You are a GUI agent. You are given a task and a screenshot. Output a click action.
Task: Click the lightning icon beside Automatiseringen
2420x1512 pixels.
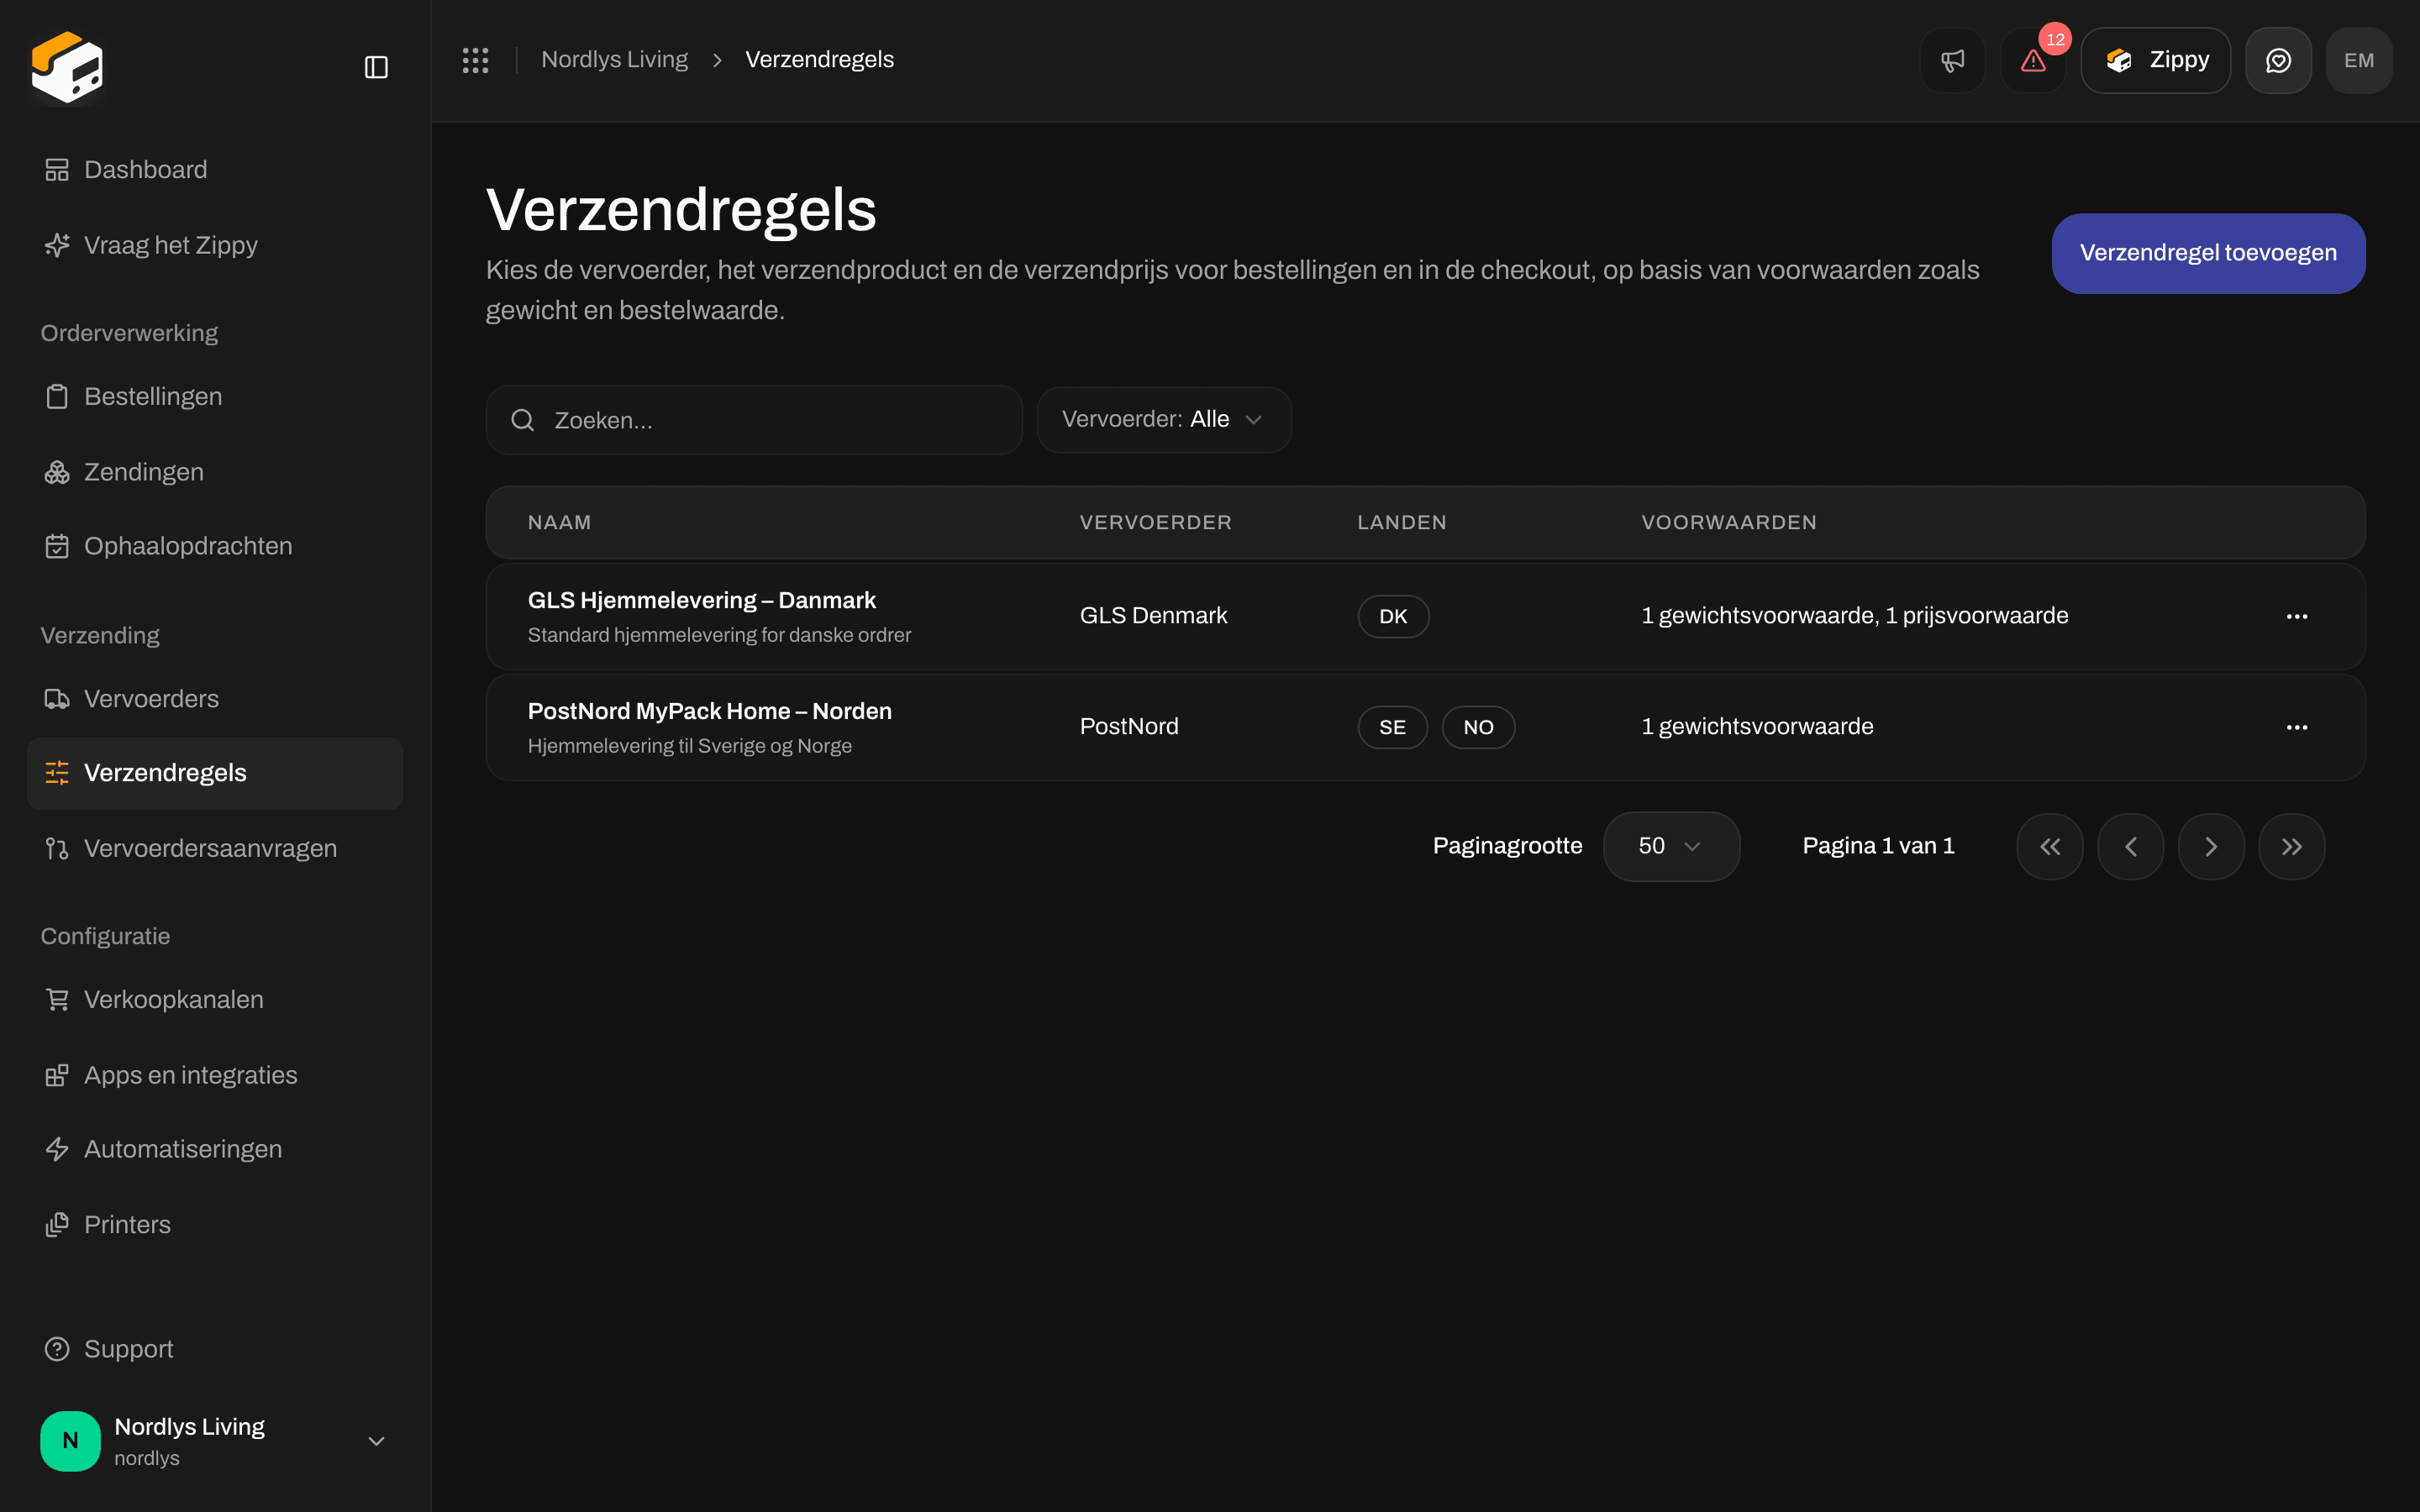(x=57, y=1149)
